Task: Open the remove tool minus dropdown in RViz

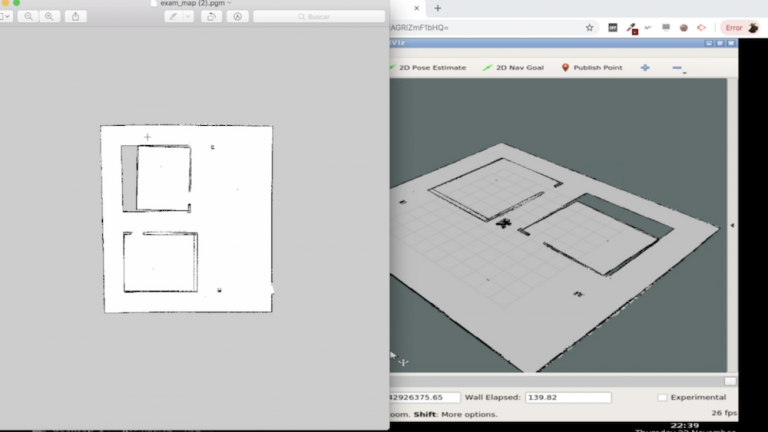Action: (679, 68)
